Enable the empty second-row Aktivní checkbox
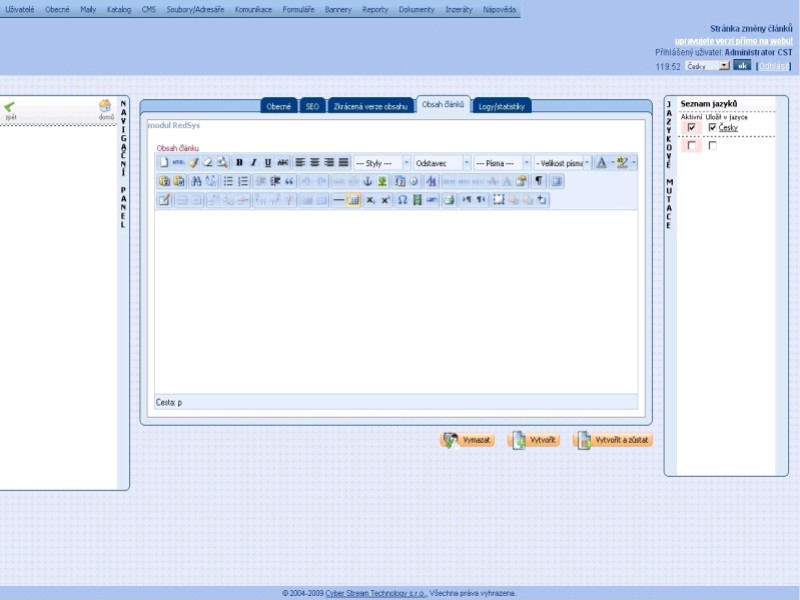 click(691, 145)
